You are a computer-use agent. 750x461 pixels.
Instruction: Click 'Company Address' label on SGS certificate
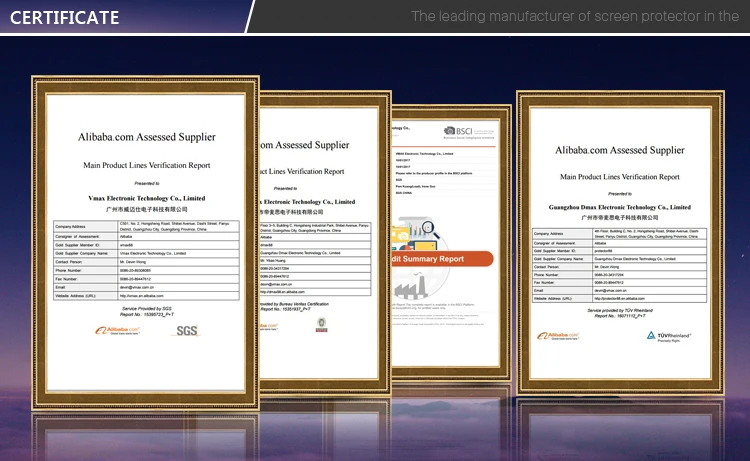70,227
